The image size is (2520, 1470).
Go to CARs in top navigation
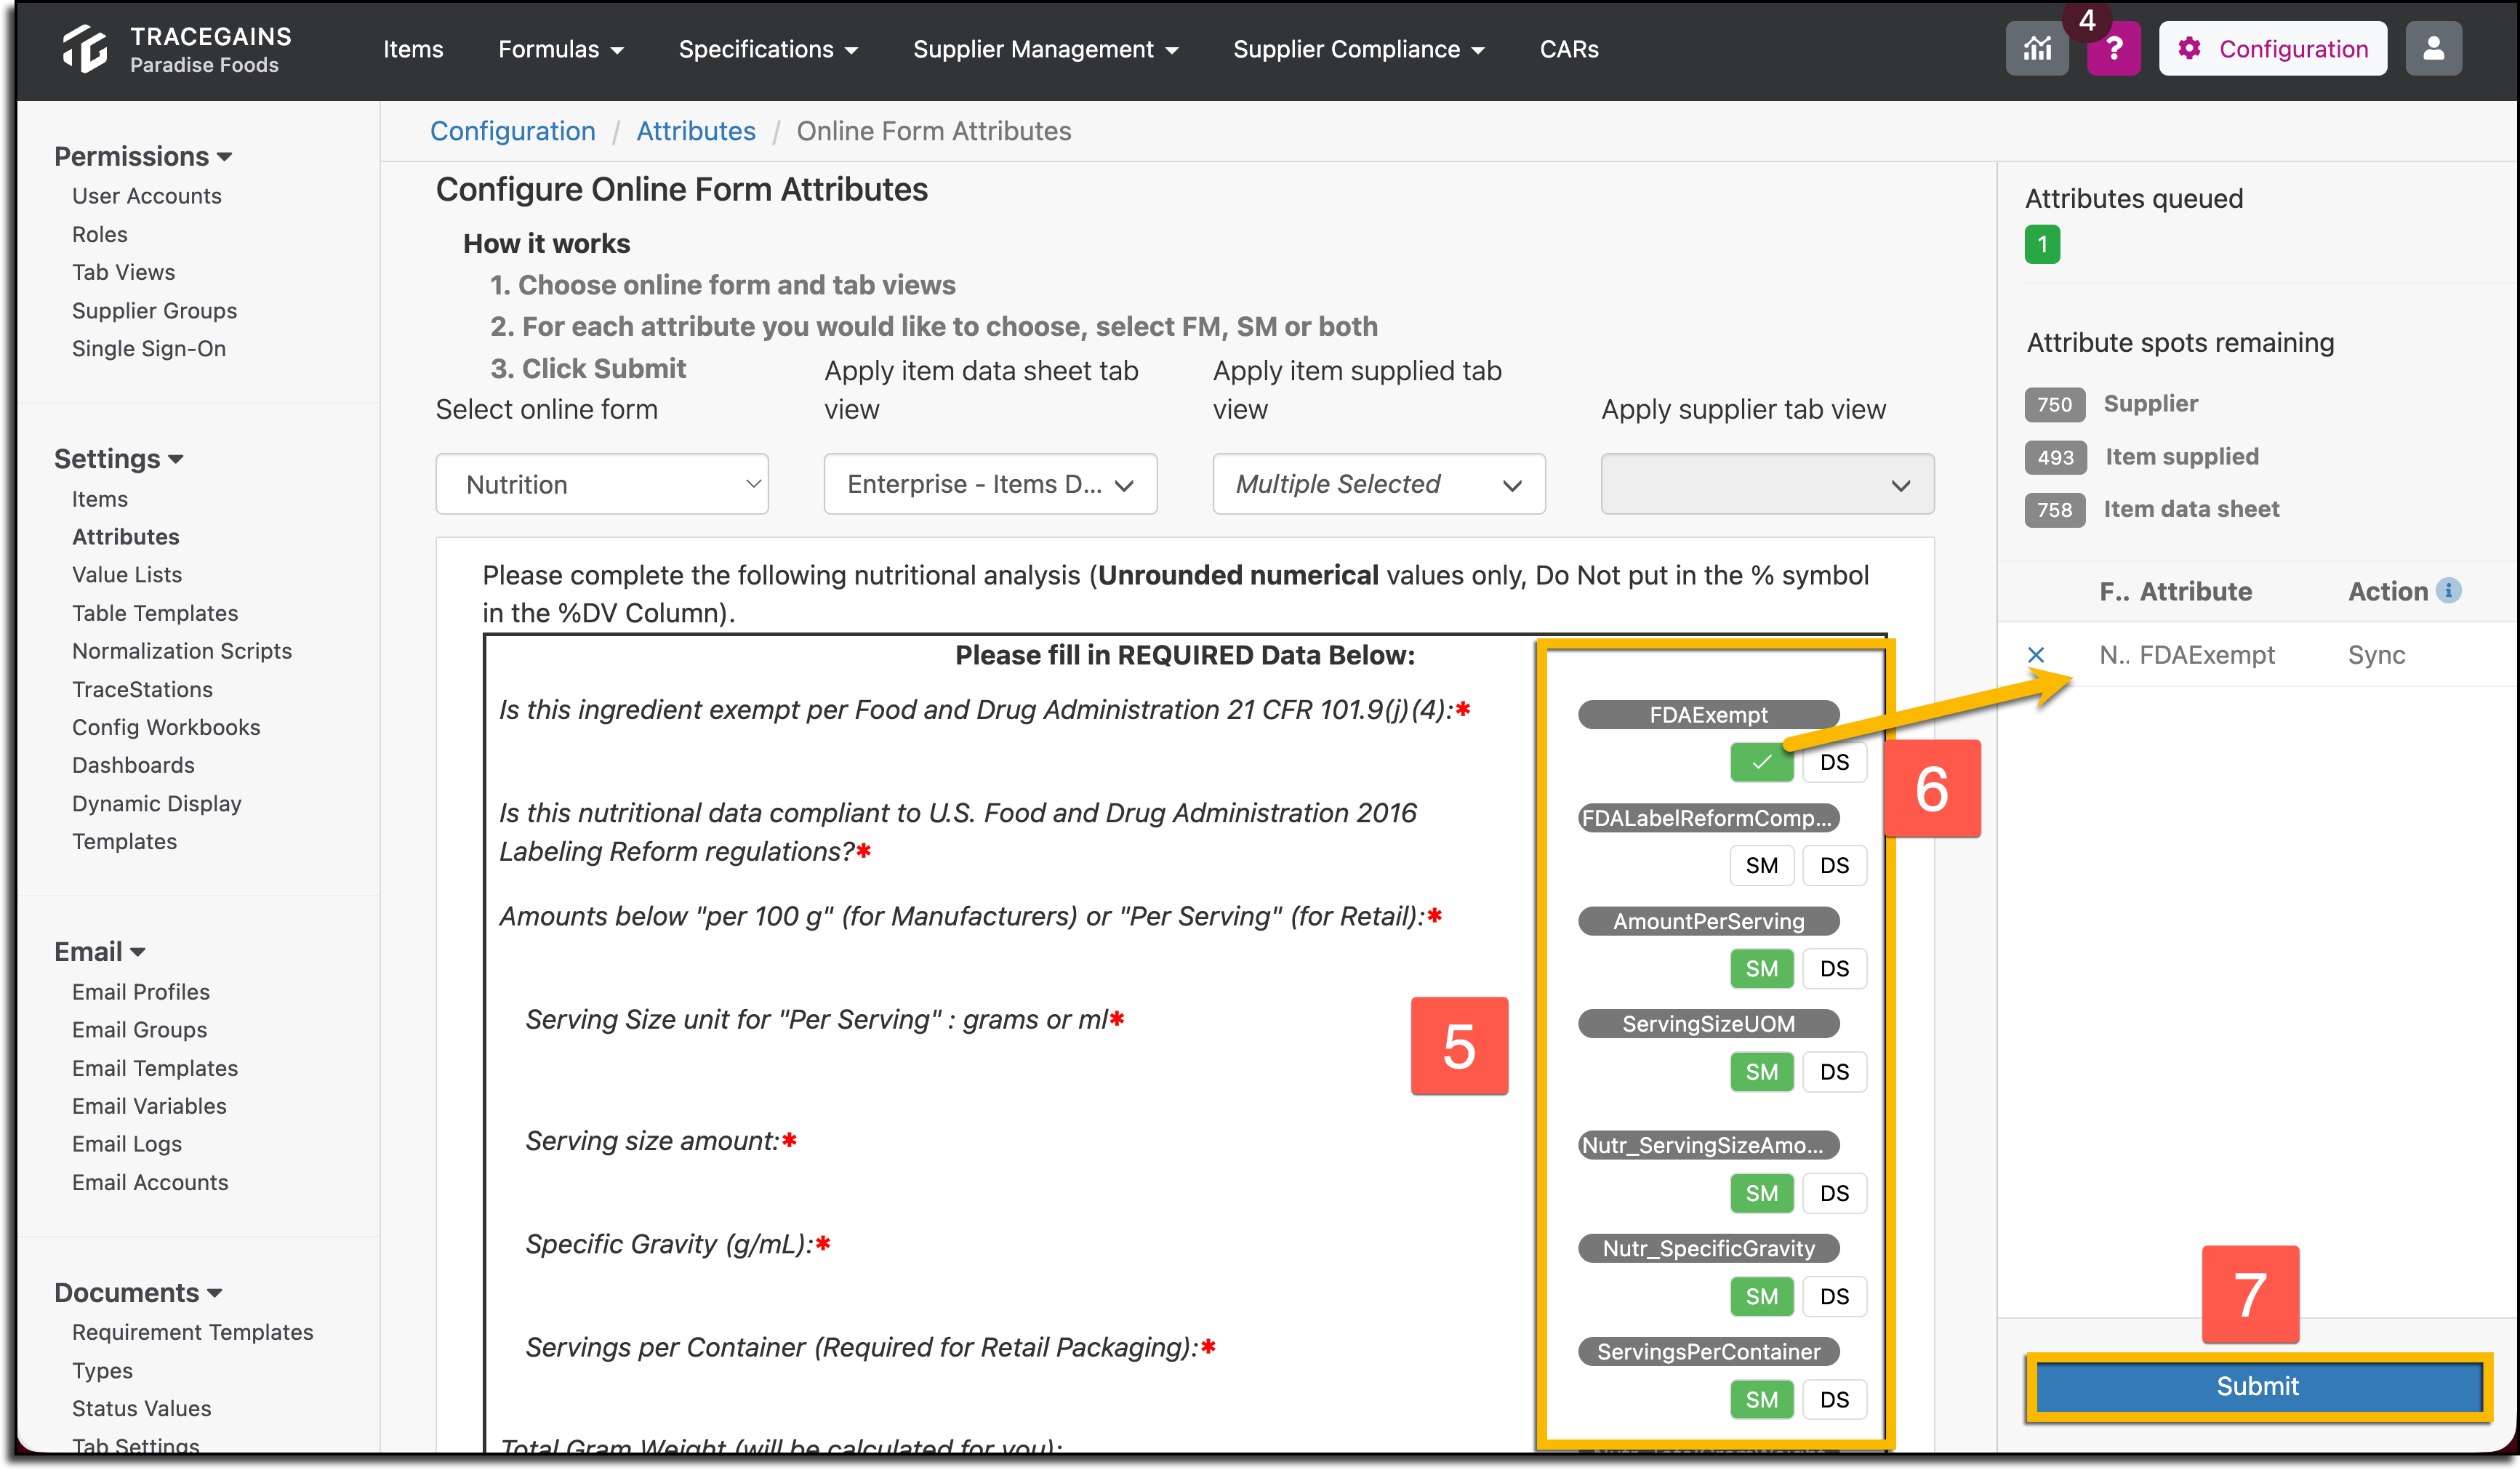click(x=1569, y=49)
